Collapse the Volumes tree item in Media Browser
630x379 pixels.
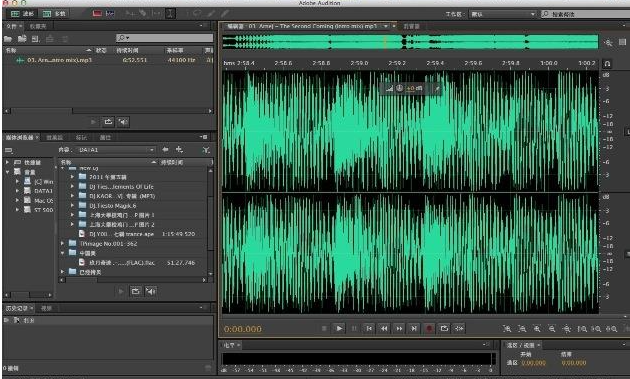click(7, 172)
